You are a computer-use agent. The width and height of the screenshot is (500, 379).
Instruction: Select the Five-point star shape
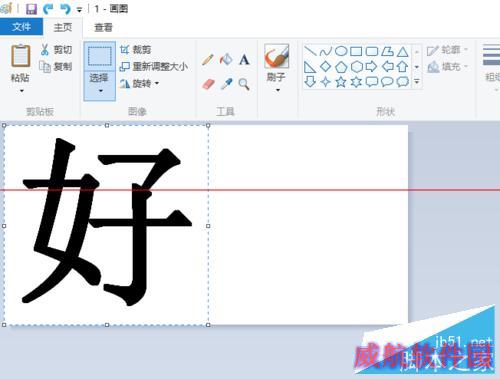[x=341, y=82]
